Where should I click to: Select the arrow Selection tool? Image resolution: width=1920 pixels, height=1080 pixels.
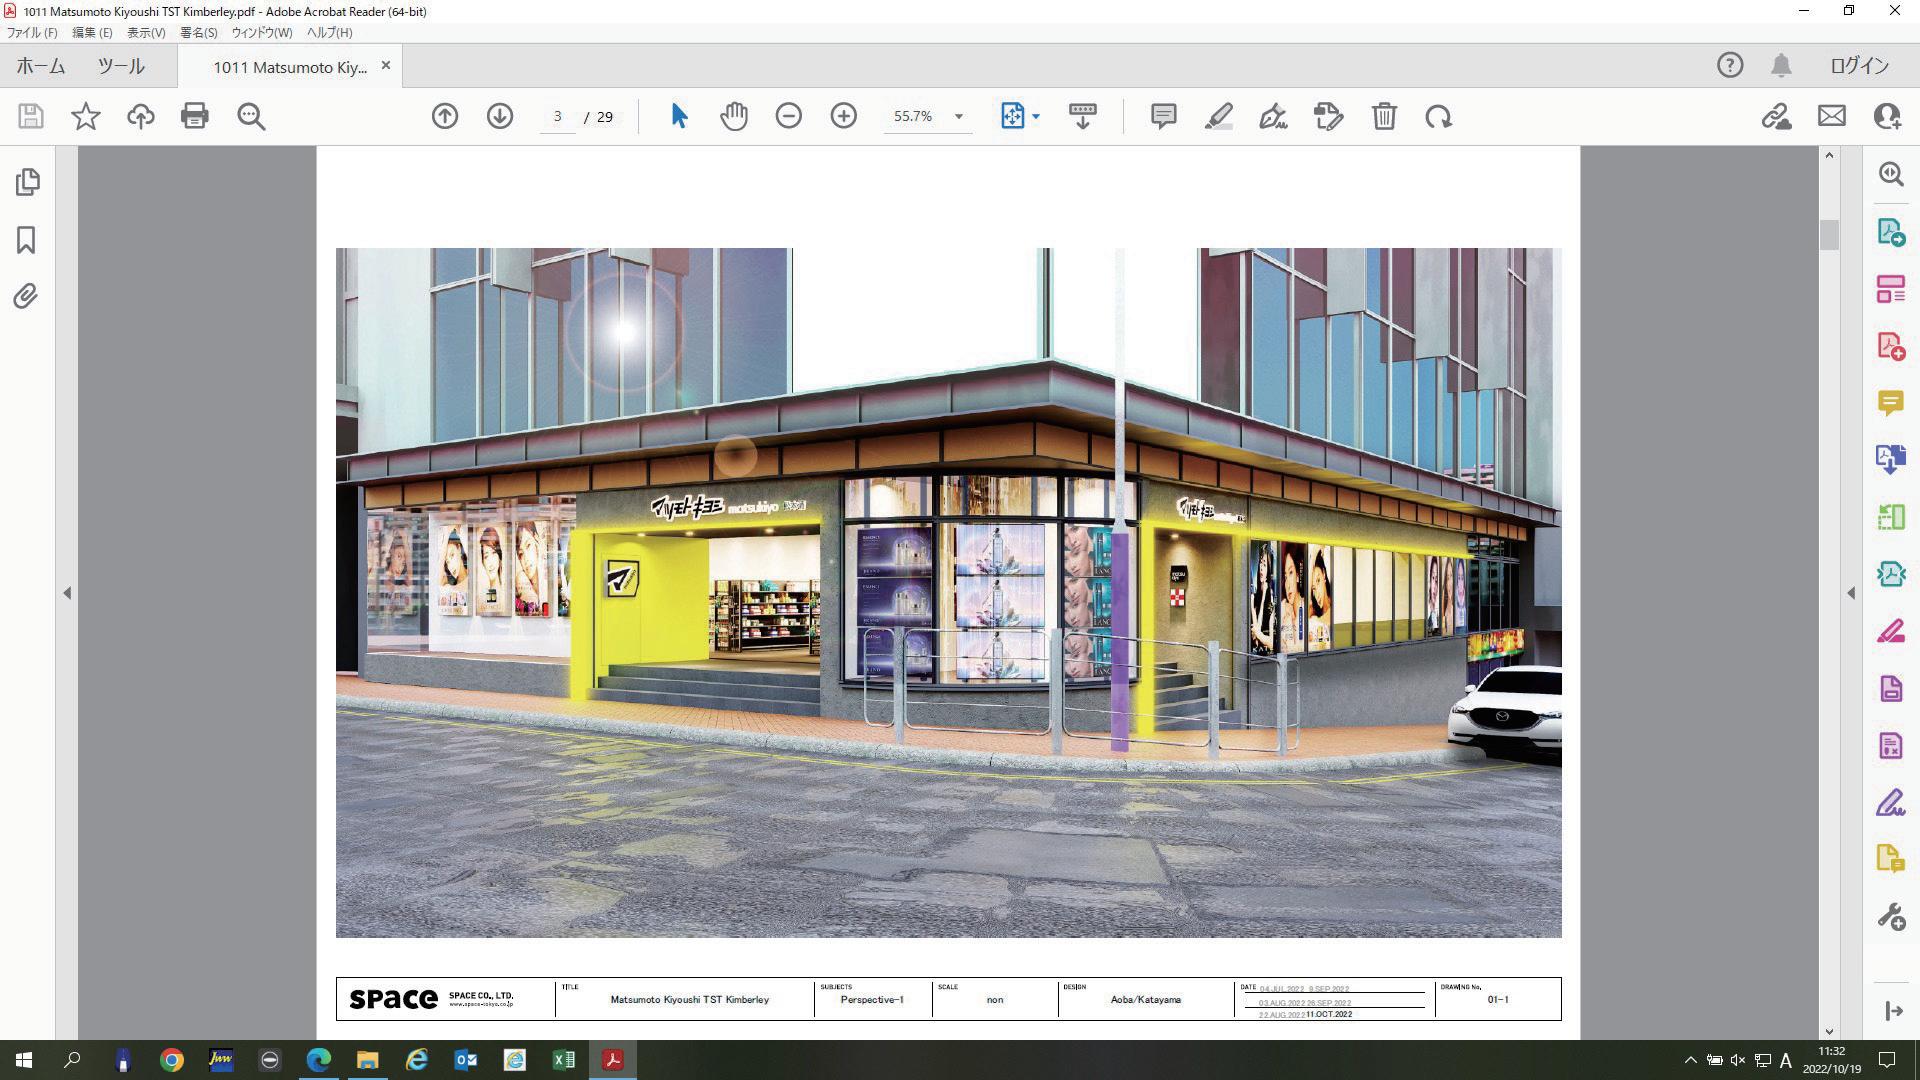tap(679, 116)
